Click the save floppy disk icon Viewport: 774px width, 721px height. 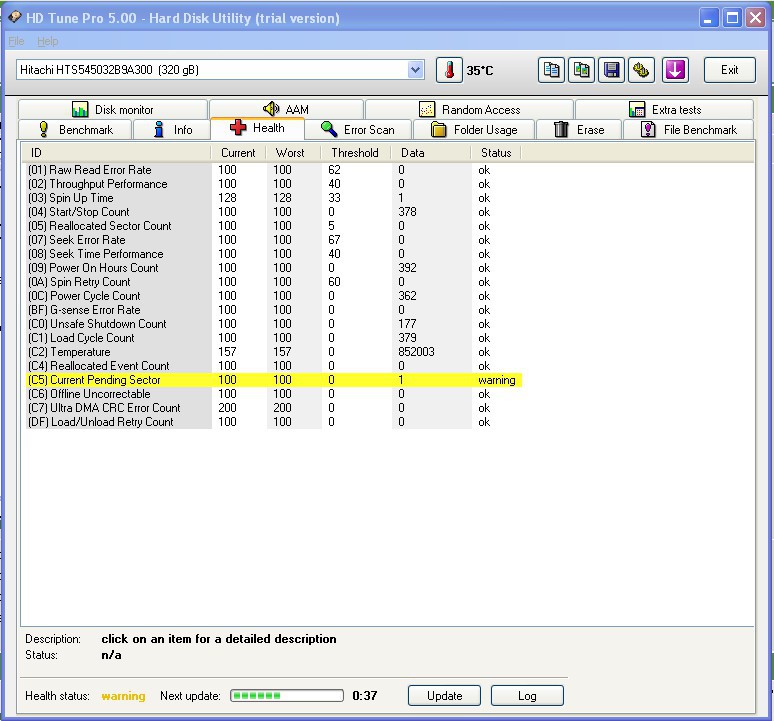click(611, 70)
